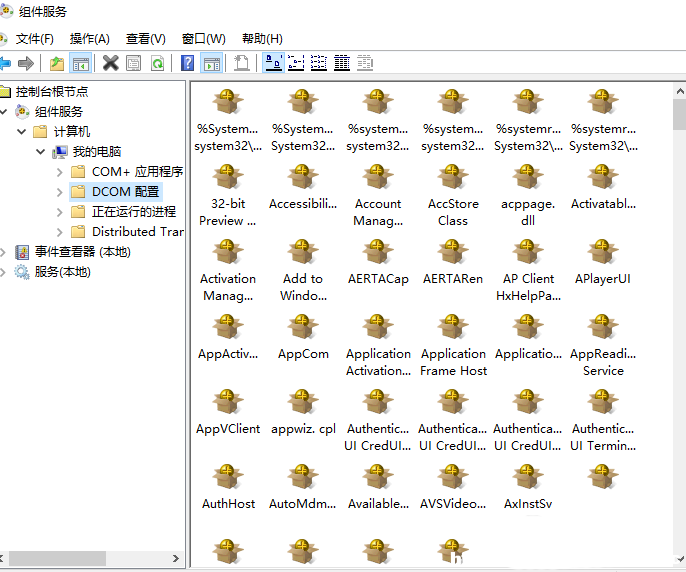Select DCOM 配置 folder

125,192
